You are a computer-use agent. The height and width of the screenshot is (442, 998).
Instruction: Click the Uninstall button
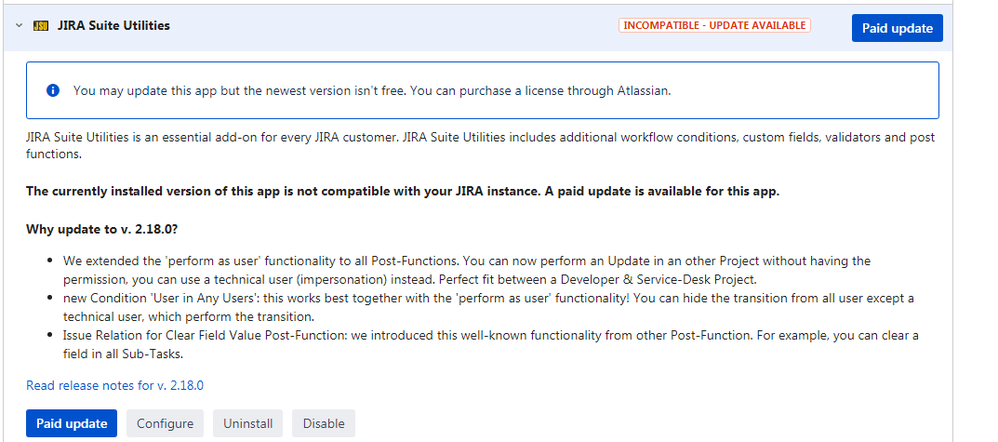point(248,424)
